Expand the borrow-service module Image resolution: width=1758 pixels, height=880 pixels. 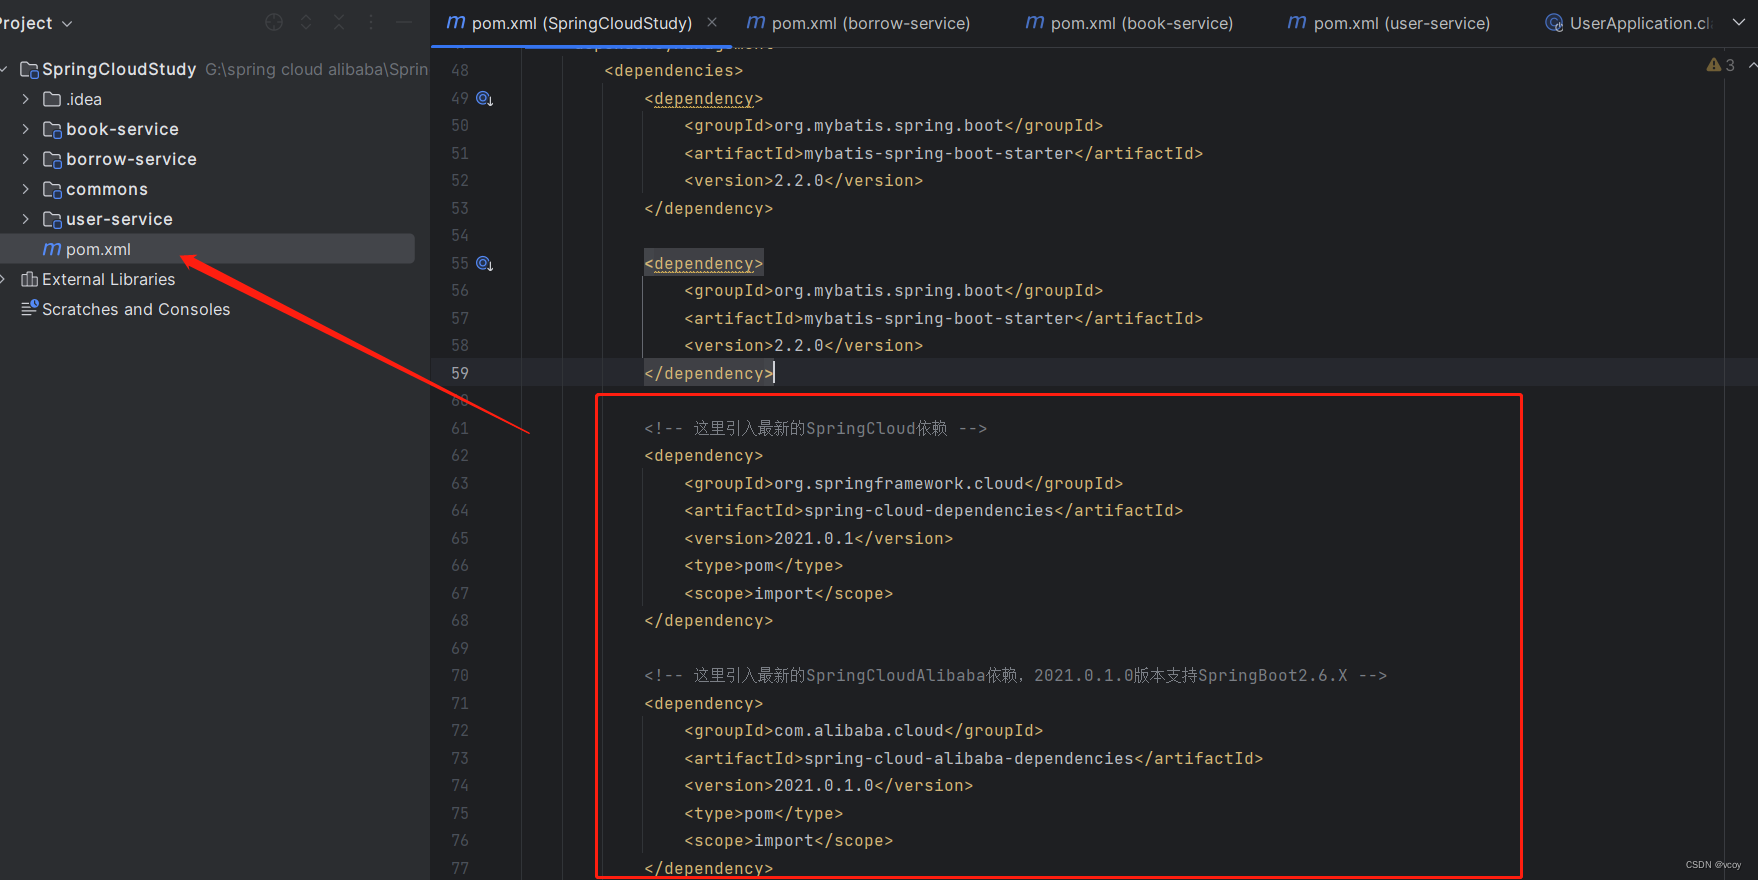pyautogui.click(x=26, y=159)
